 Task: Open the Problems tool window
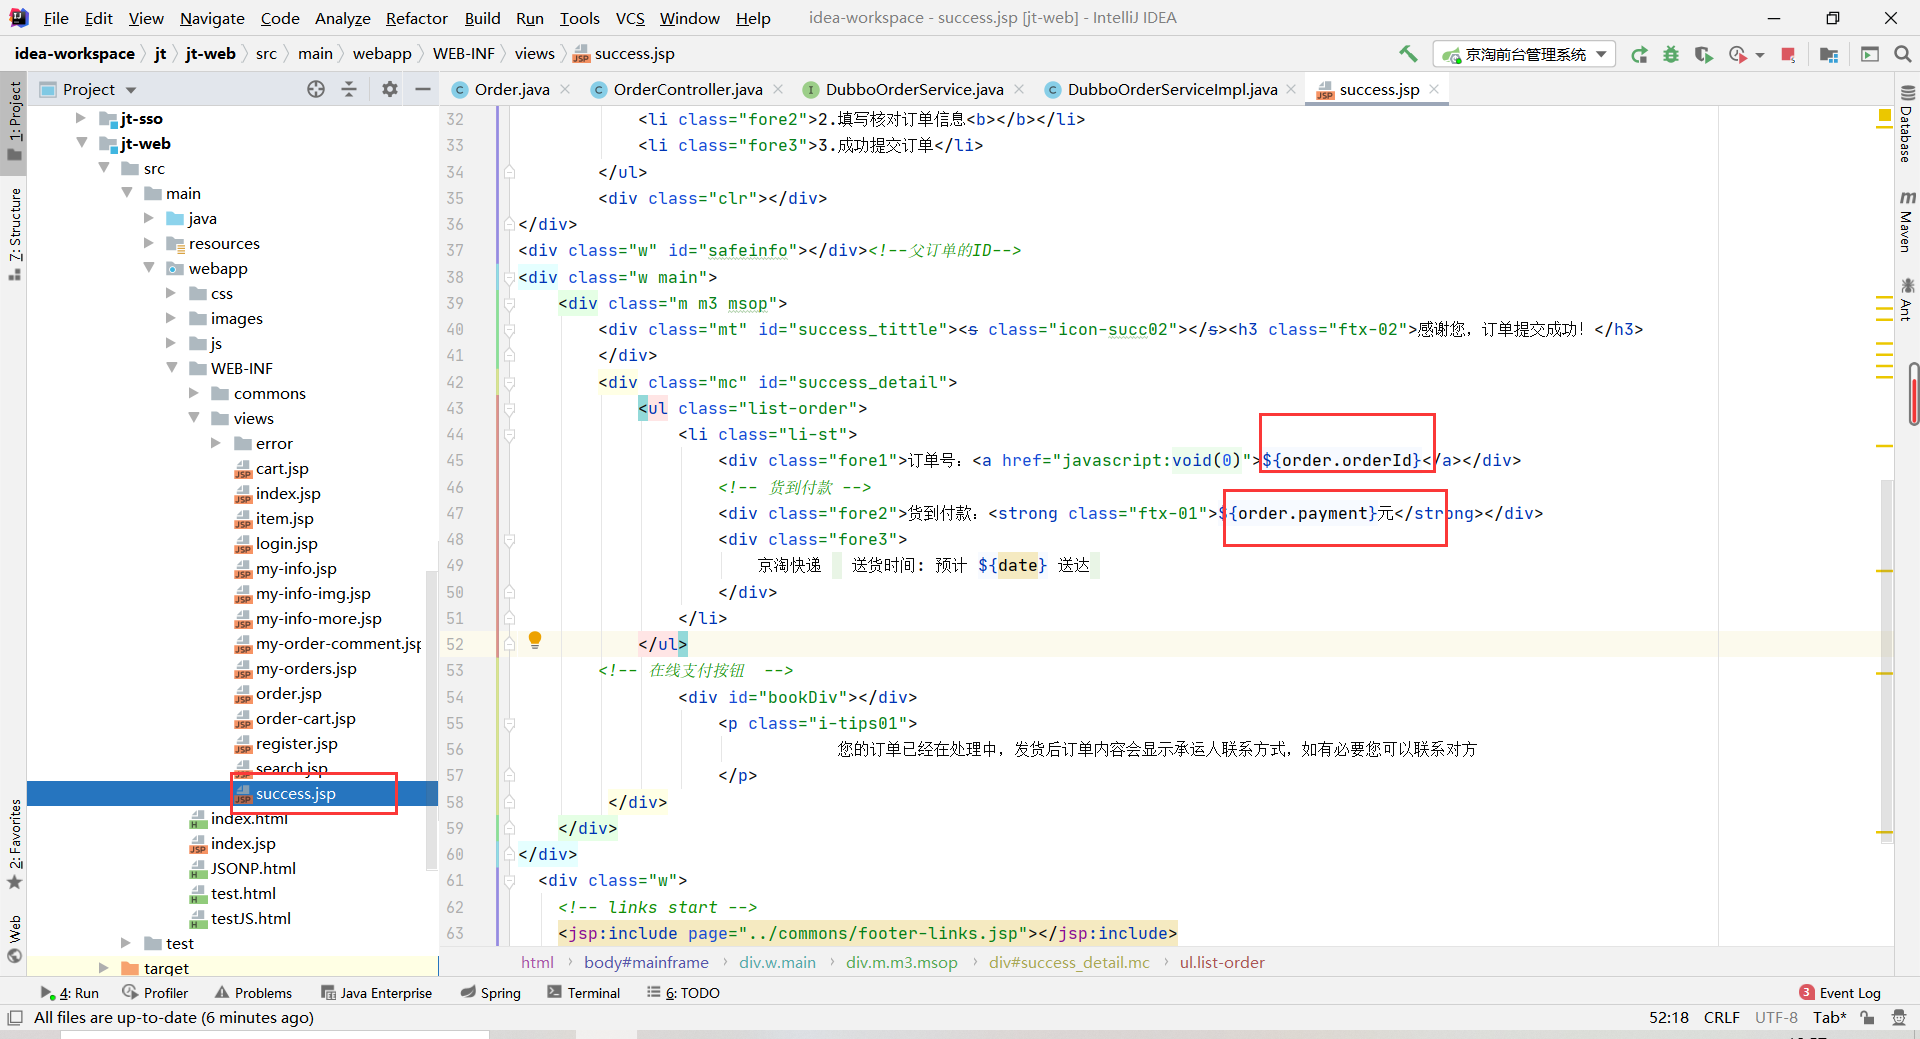[254, 993]
